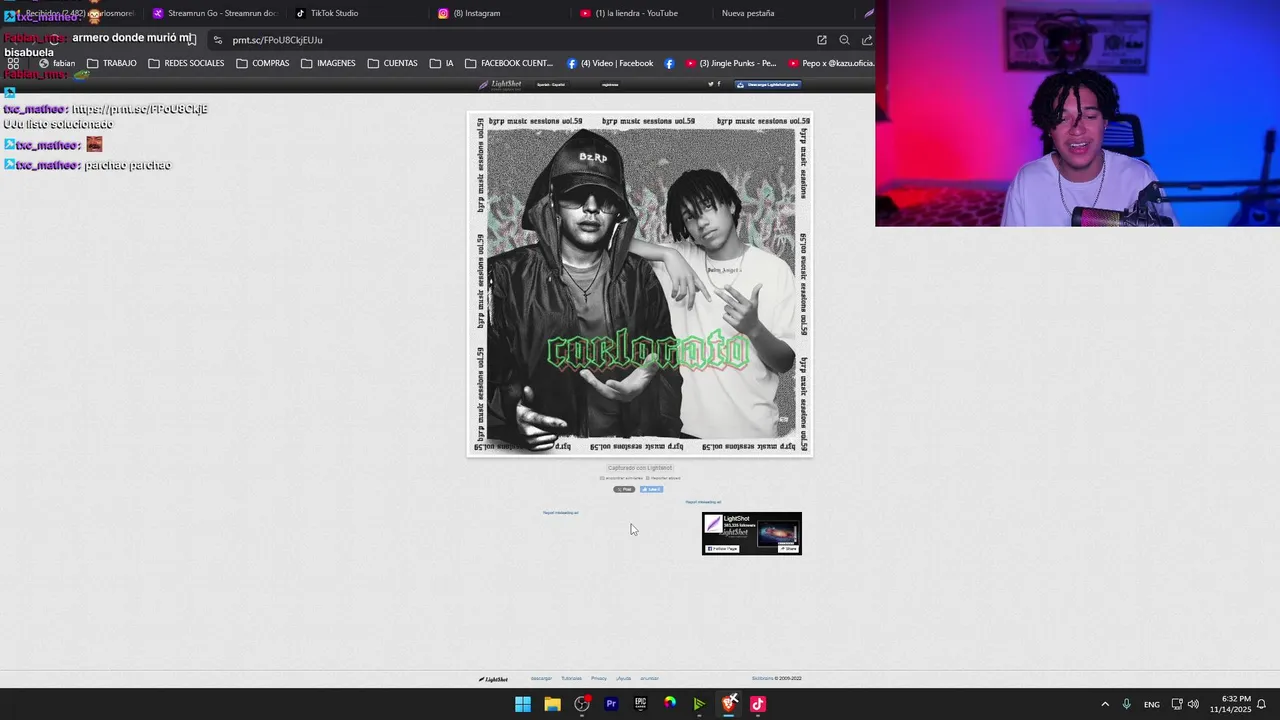Click the Follow Page button in Facebook widget
The width and height of the screenshot is (1280, 720).
click(x=723, y=548)
